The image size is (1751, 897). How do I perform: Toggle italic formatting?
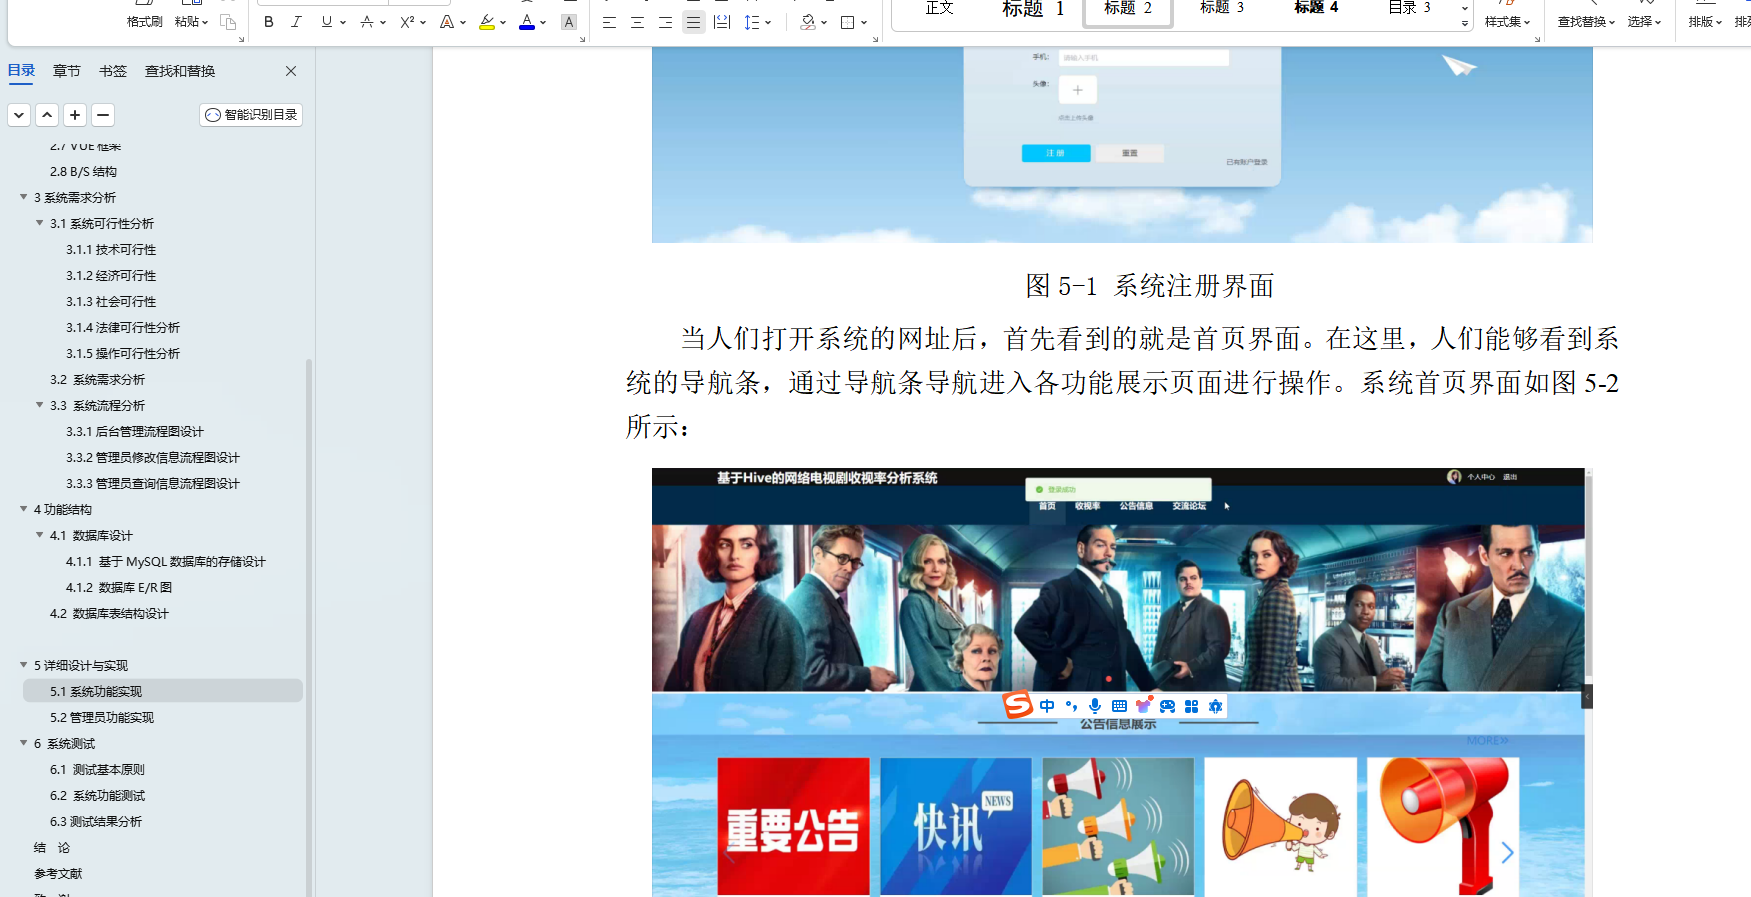click(x=296, y=22)
